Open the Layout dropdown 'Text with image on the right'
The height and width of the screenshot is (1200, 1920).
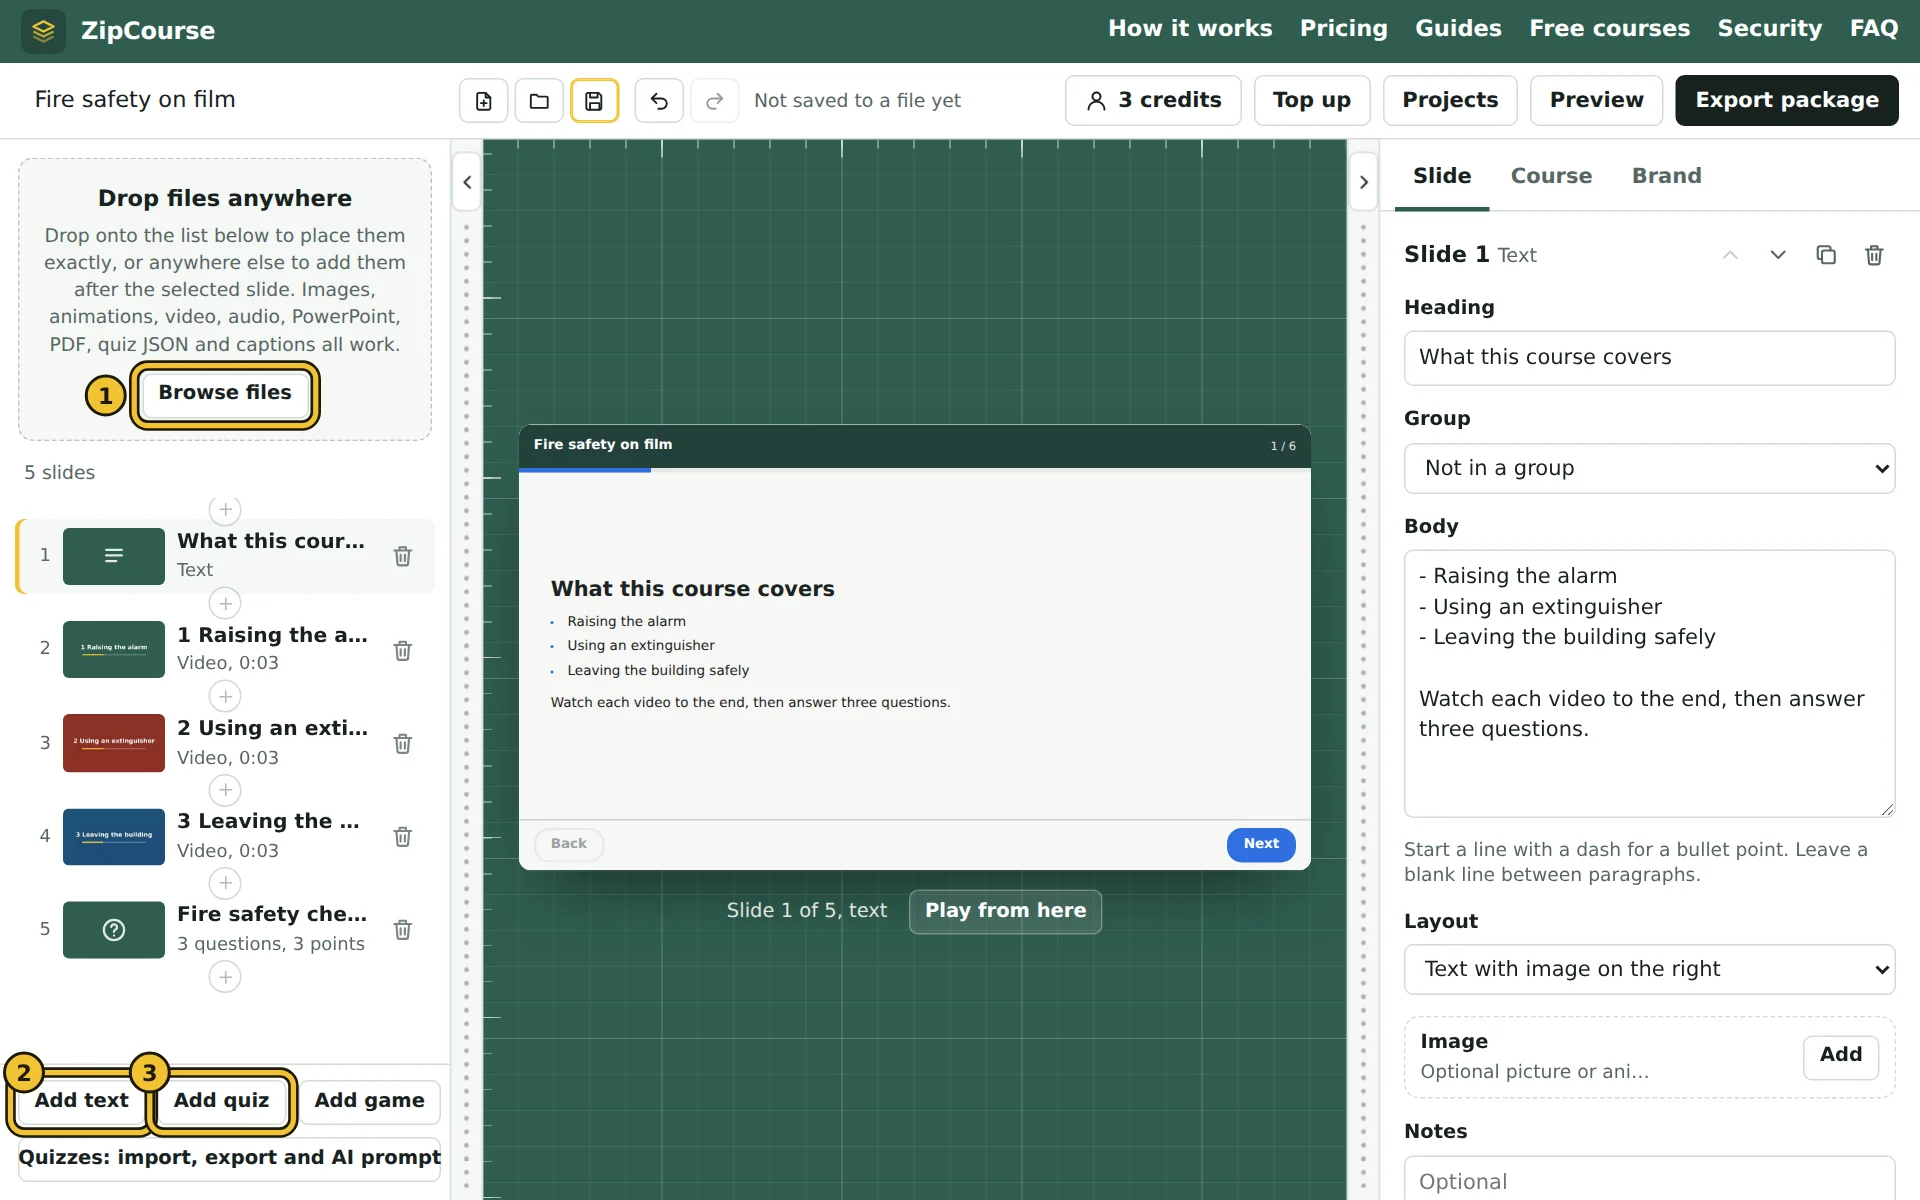[x=1649, y=969]
